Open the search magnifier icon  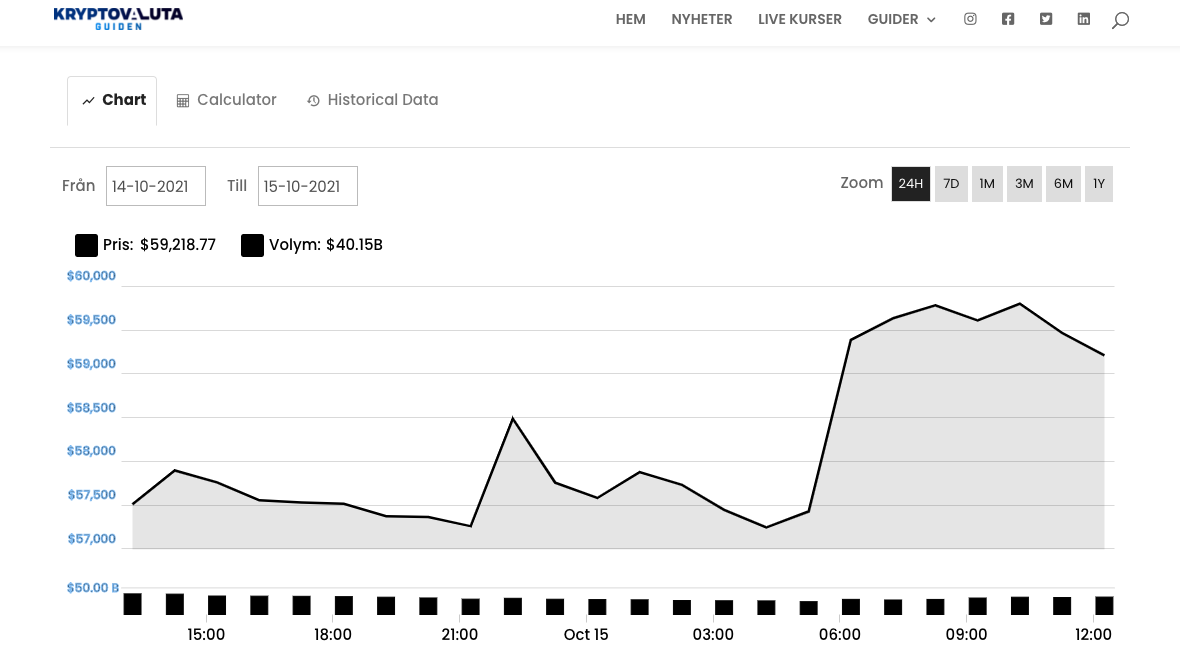[x=1120, y=19]
